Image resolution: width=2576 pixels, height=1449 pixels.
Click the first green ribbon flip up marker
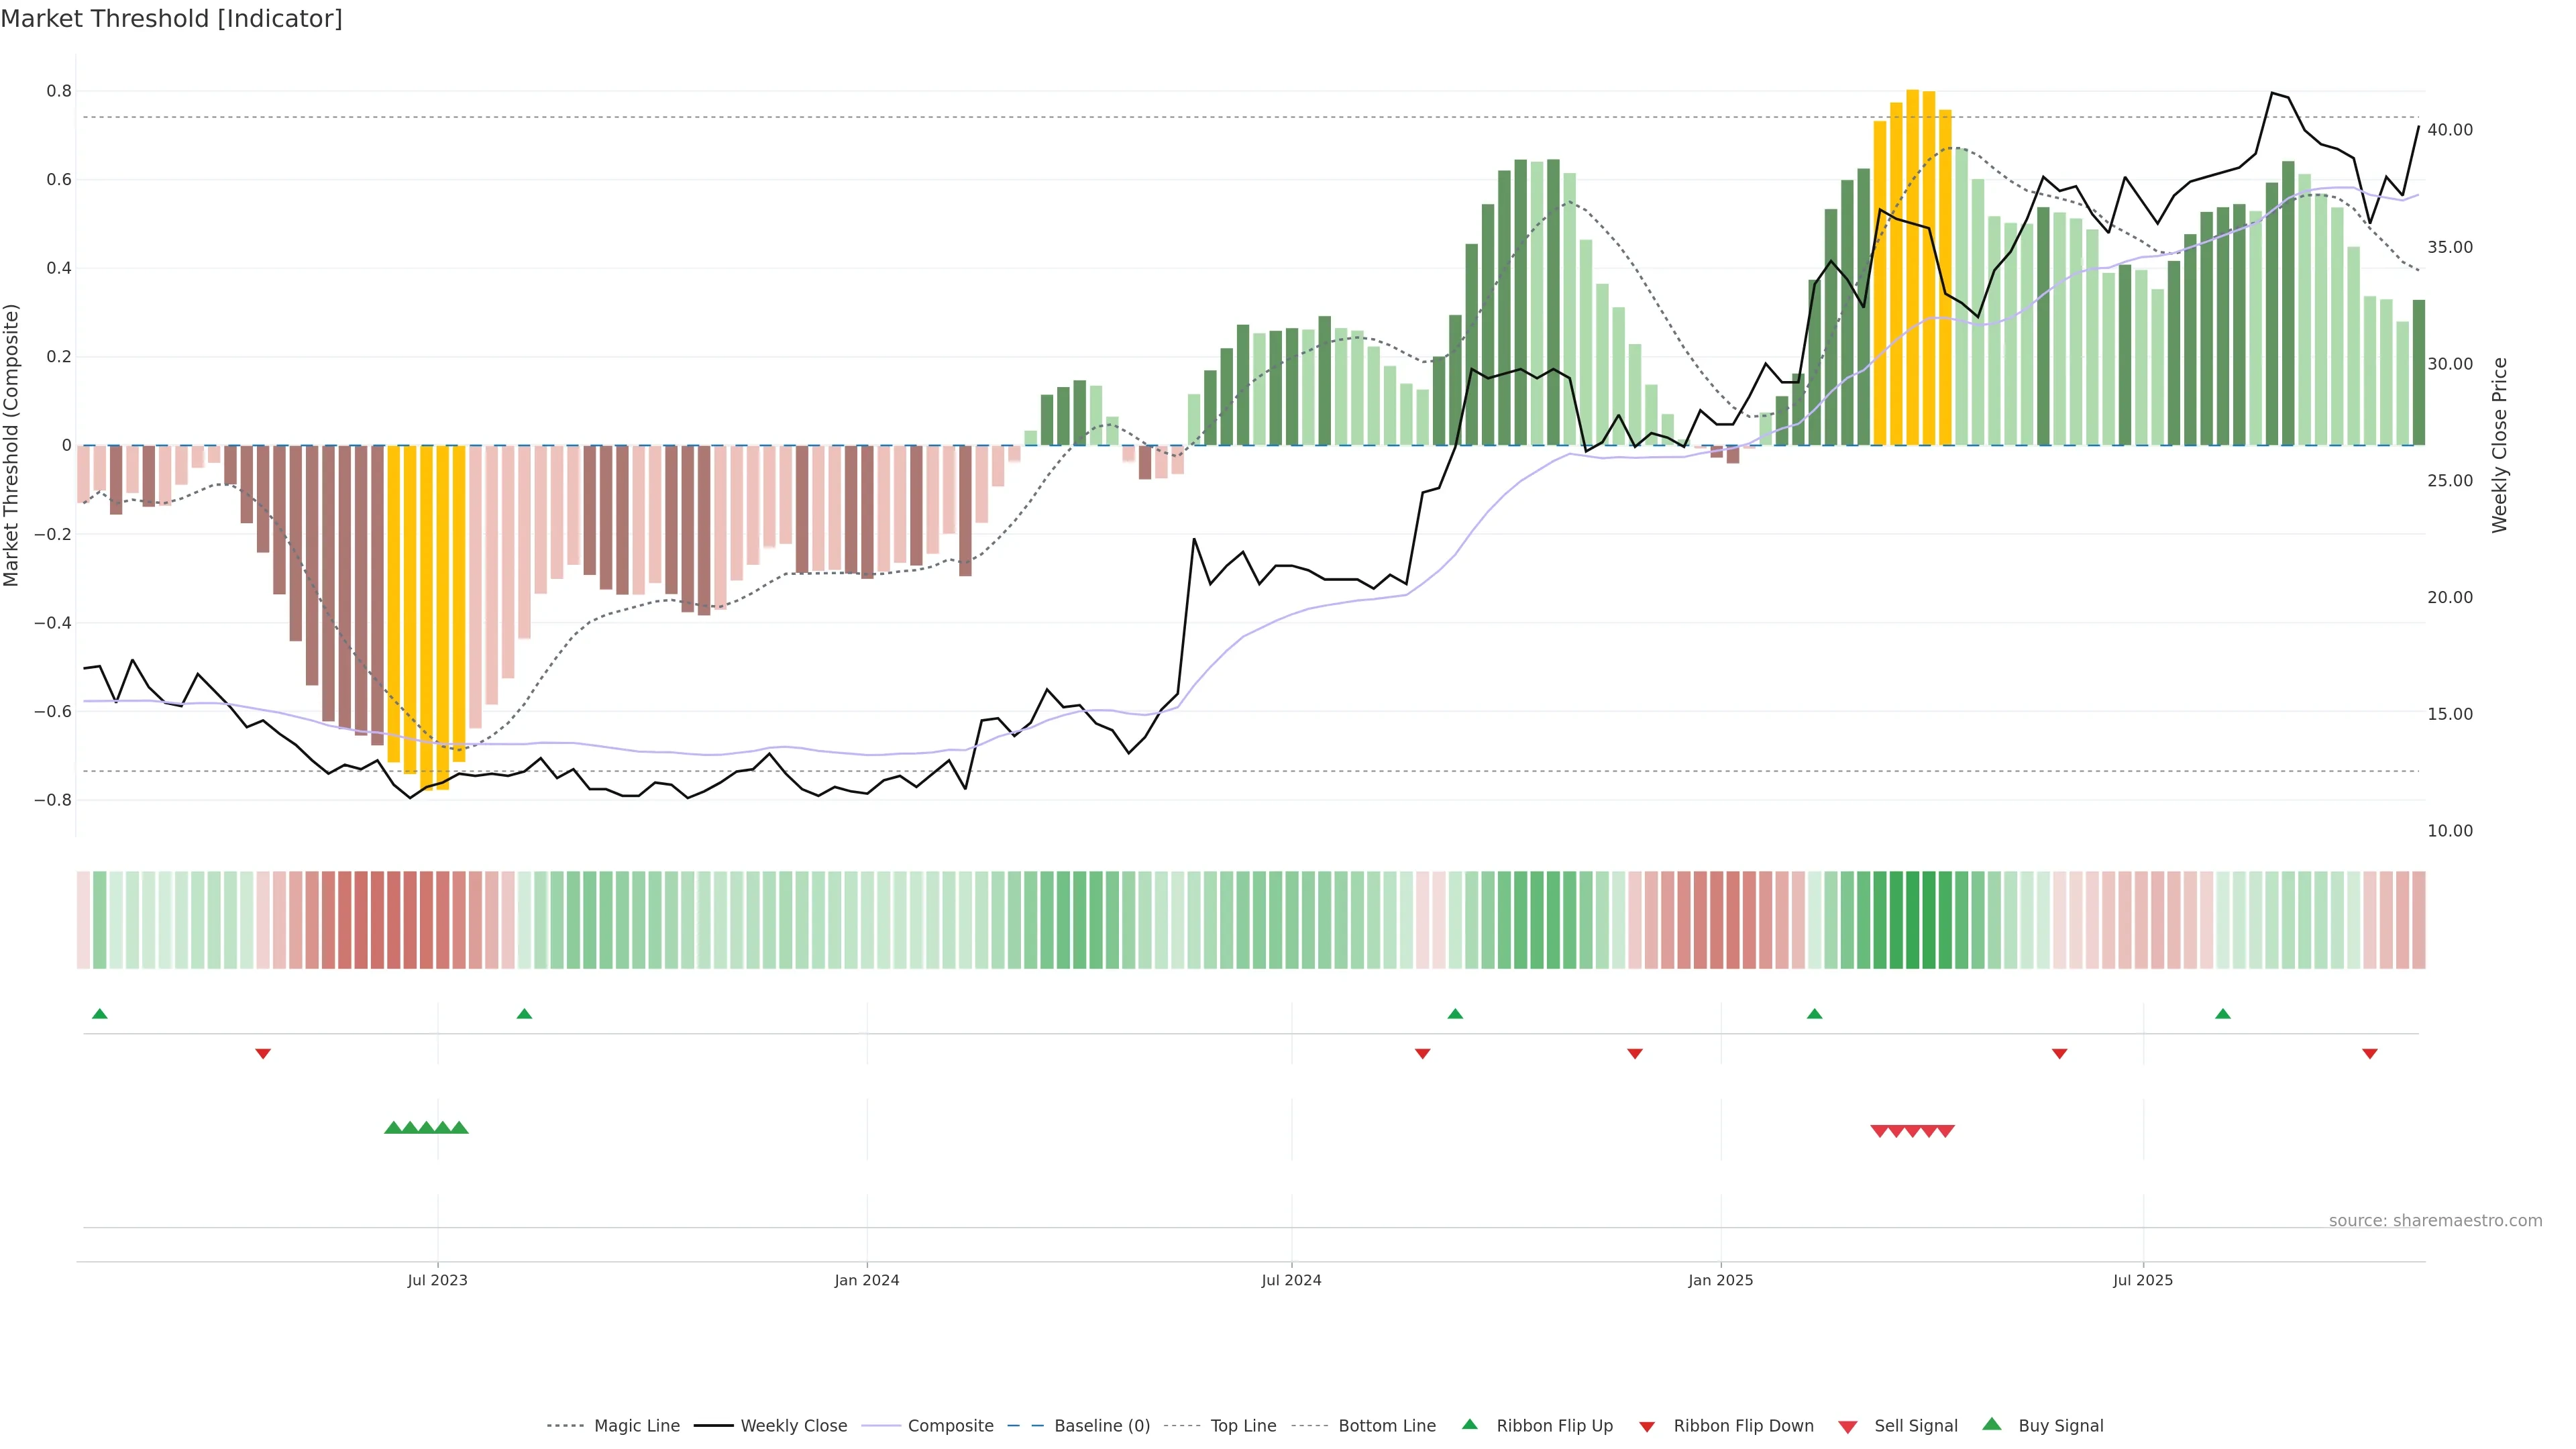(x=100, y=1014)
